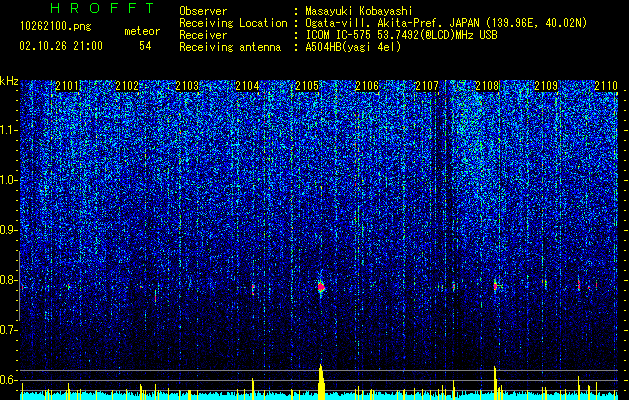Click the ICOM IC-575 receiver text
This screenshot has height=400, width=629.
pos(401,35)
